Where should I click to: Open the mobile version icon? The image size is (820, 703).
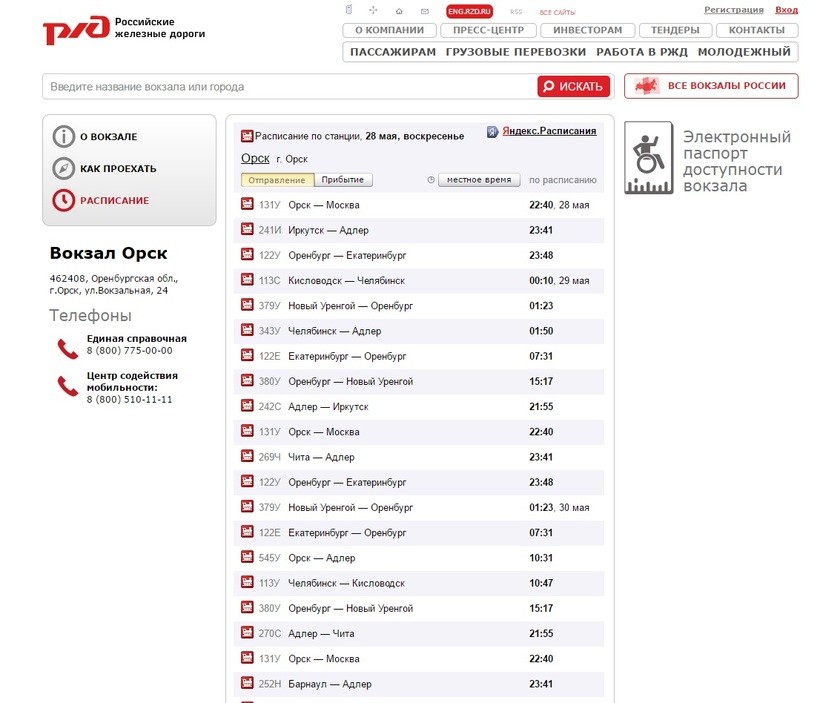(x=349, y=9)
